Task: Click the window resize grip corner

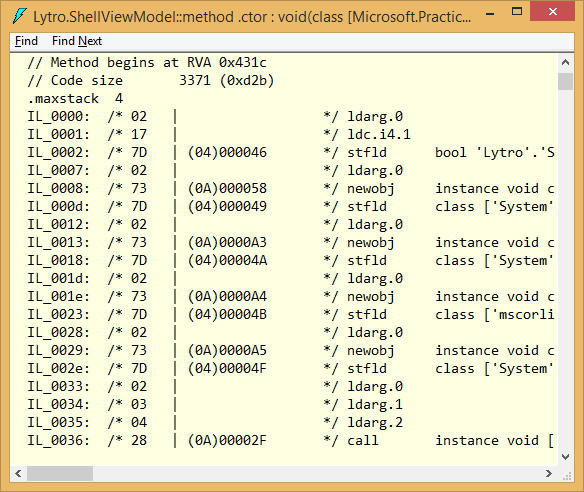Action: click(567, 476)
